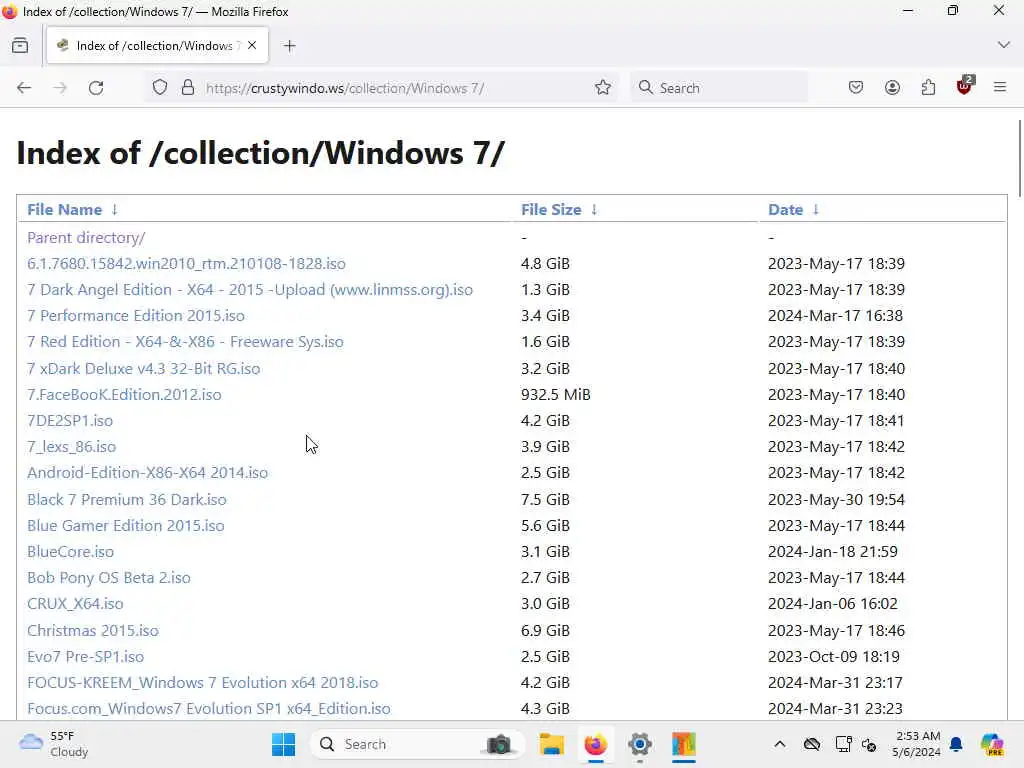Screen dimensions: 1024x768
Task: Click 7.FaceBooK.Edition.2012.iso link
Action: coord(124,395)
